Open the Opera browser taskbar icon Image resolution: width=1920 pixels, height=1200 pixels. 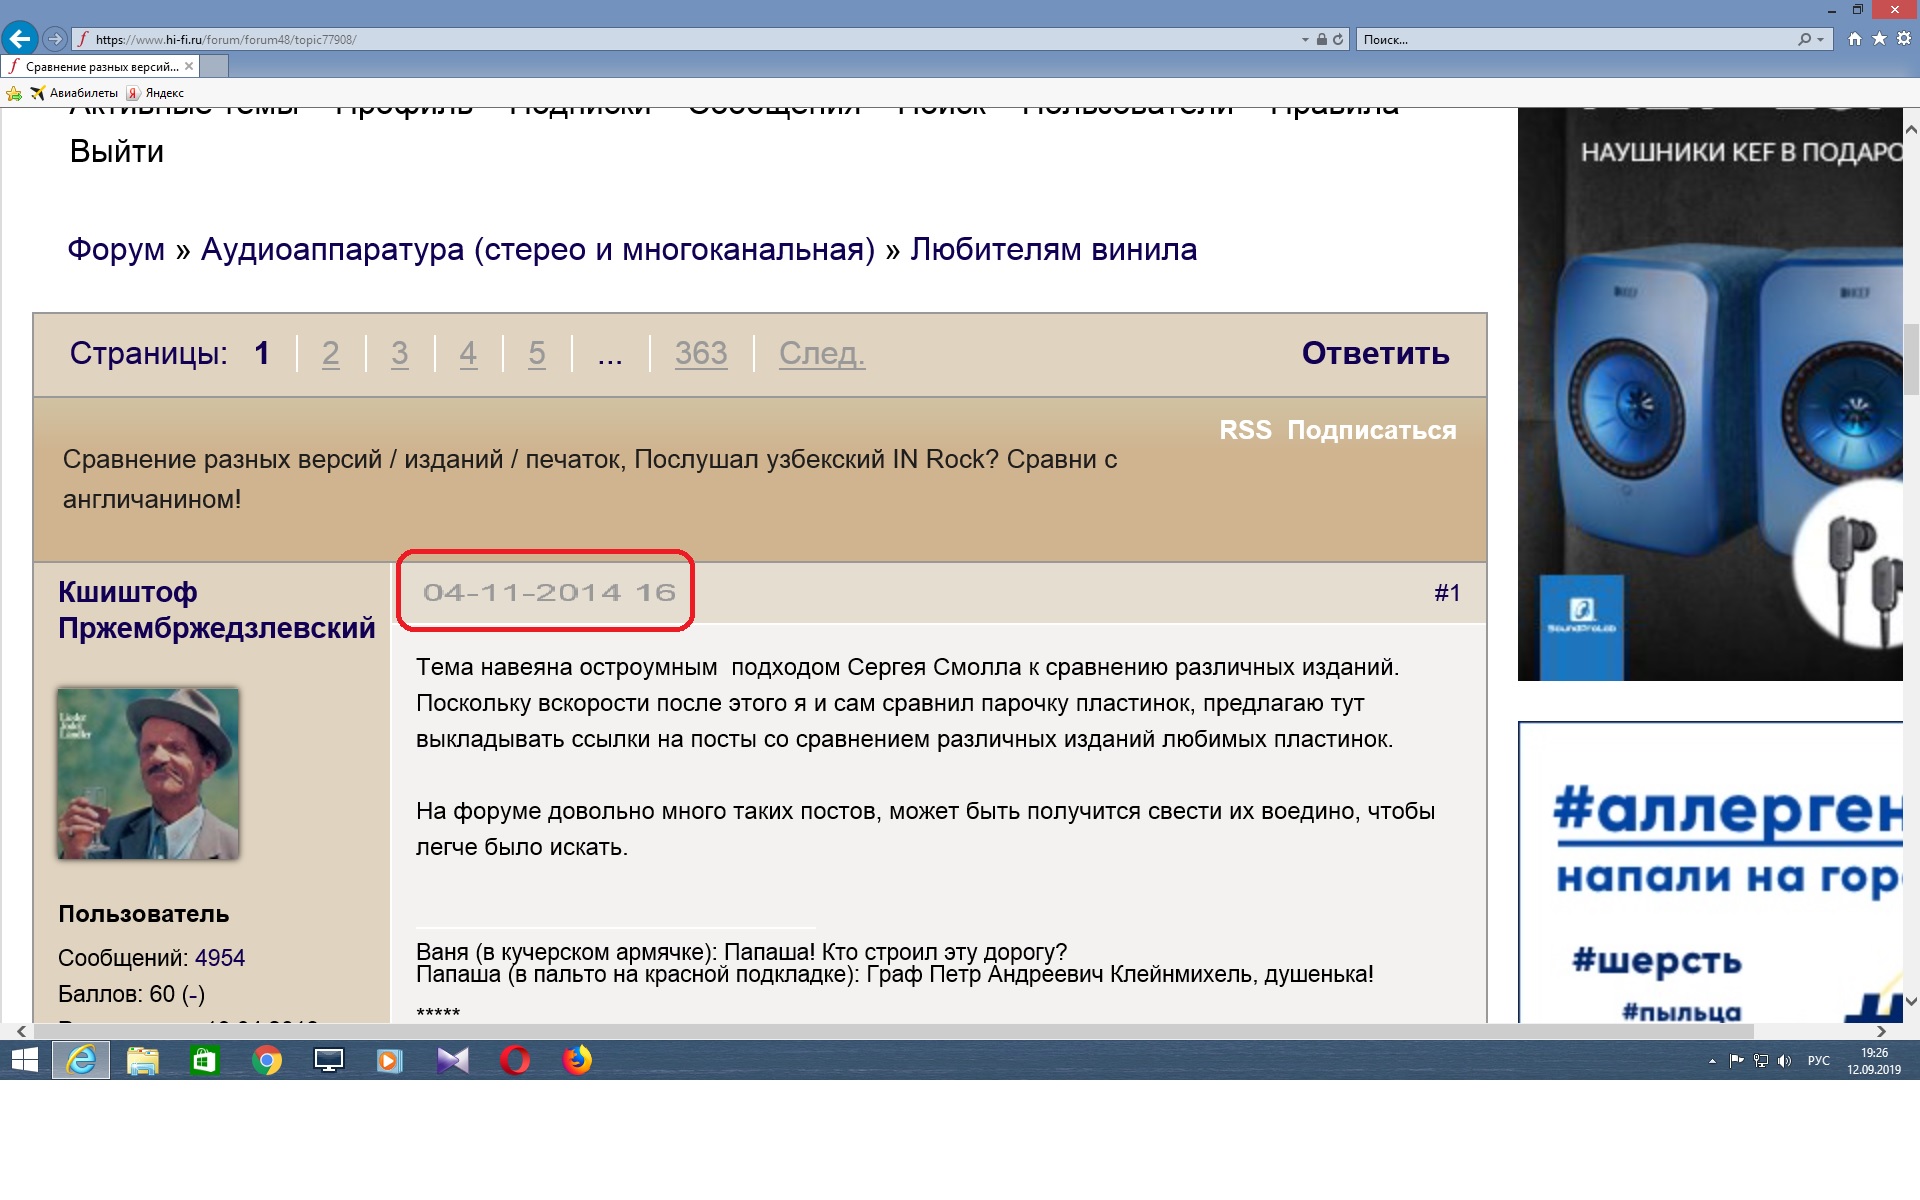point(515,1060)
